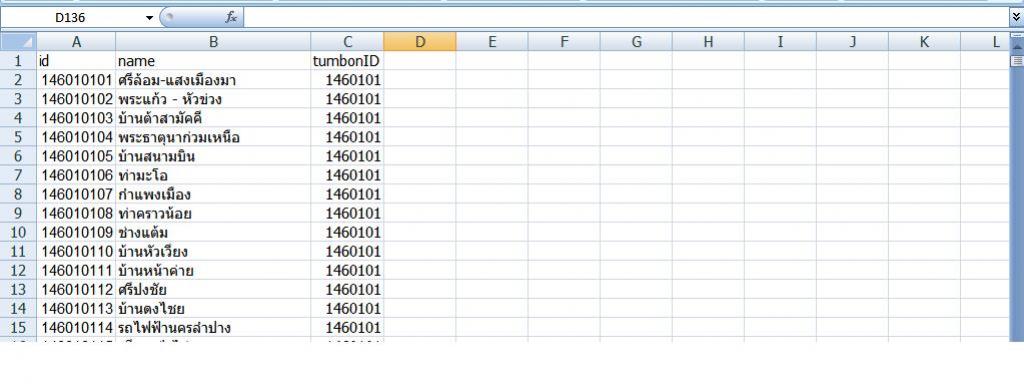The width and height of the screenshot is (1024, 384).
Task: Click name cell 'พระแก้ว - หัวข่วง'
Action: (x=214, y=99)
